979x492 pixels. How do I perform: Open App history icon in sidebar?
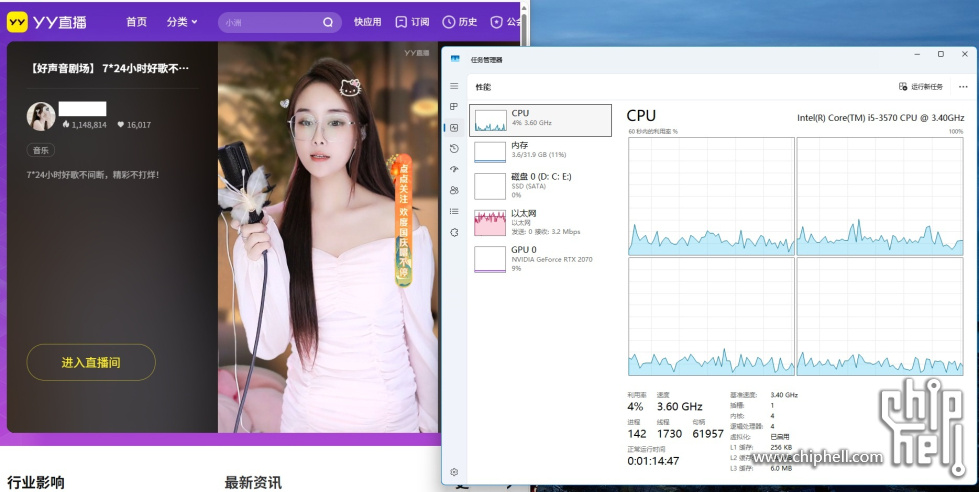coord(454,149)
